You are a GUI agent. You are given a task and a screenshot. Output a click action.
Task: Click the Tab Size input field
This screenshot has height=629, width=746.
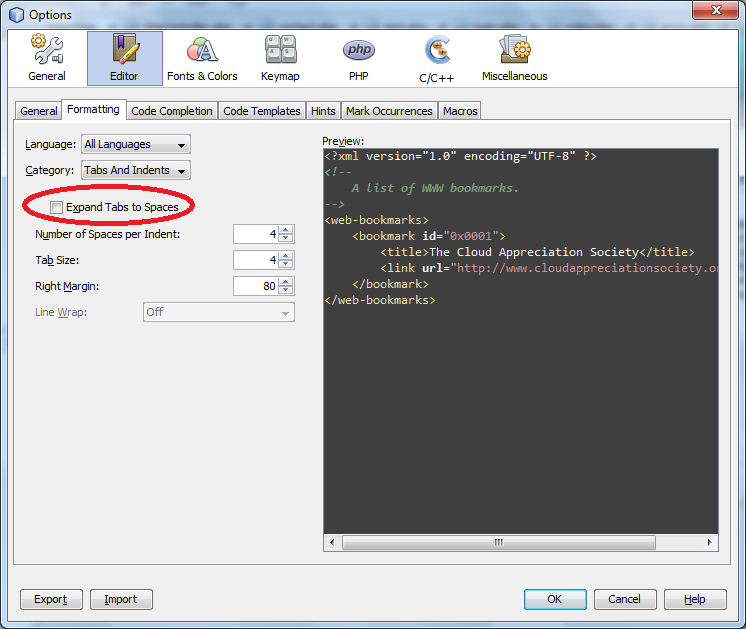point(256,260)
